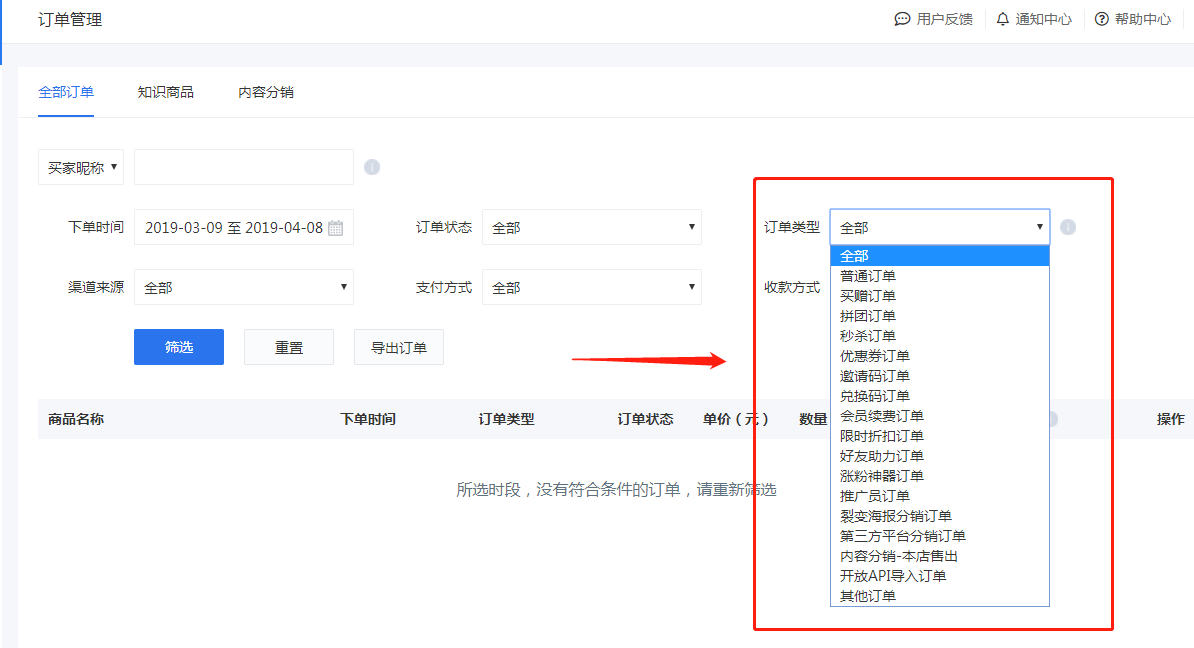Image resolution: width=1194 pixels, height=648 pixels.
Task: Select 全部 in the order type list
Action: (x=940, y=256)
